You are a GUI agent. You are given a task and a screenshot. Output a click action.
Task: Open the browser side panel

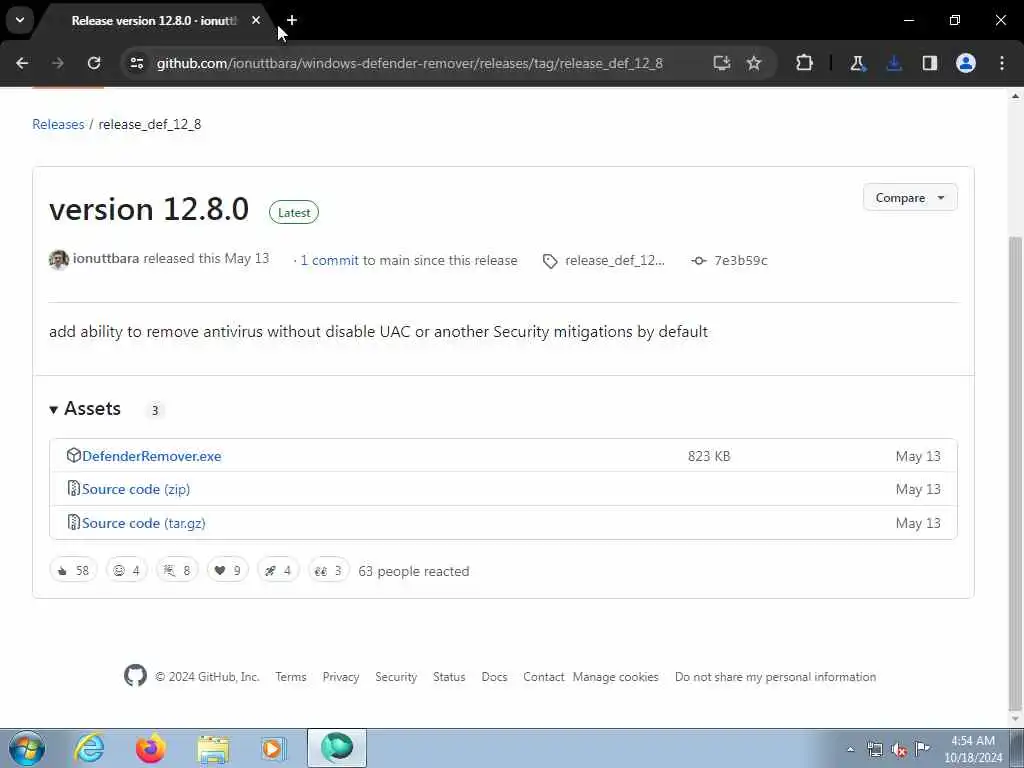[930, 63]
